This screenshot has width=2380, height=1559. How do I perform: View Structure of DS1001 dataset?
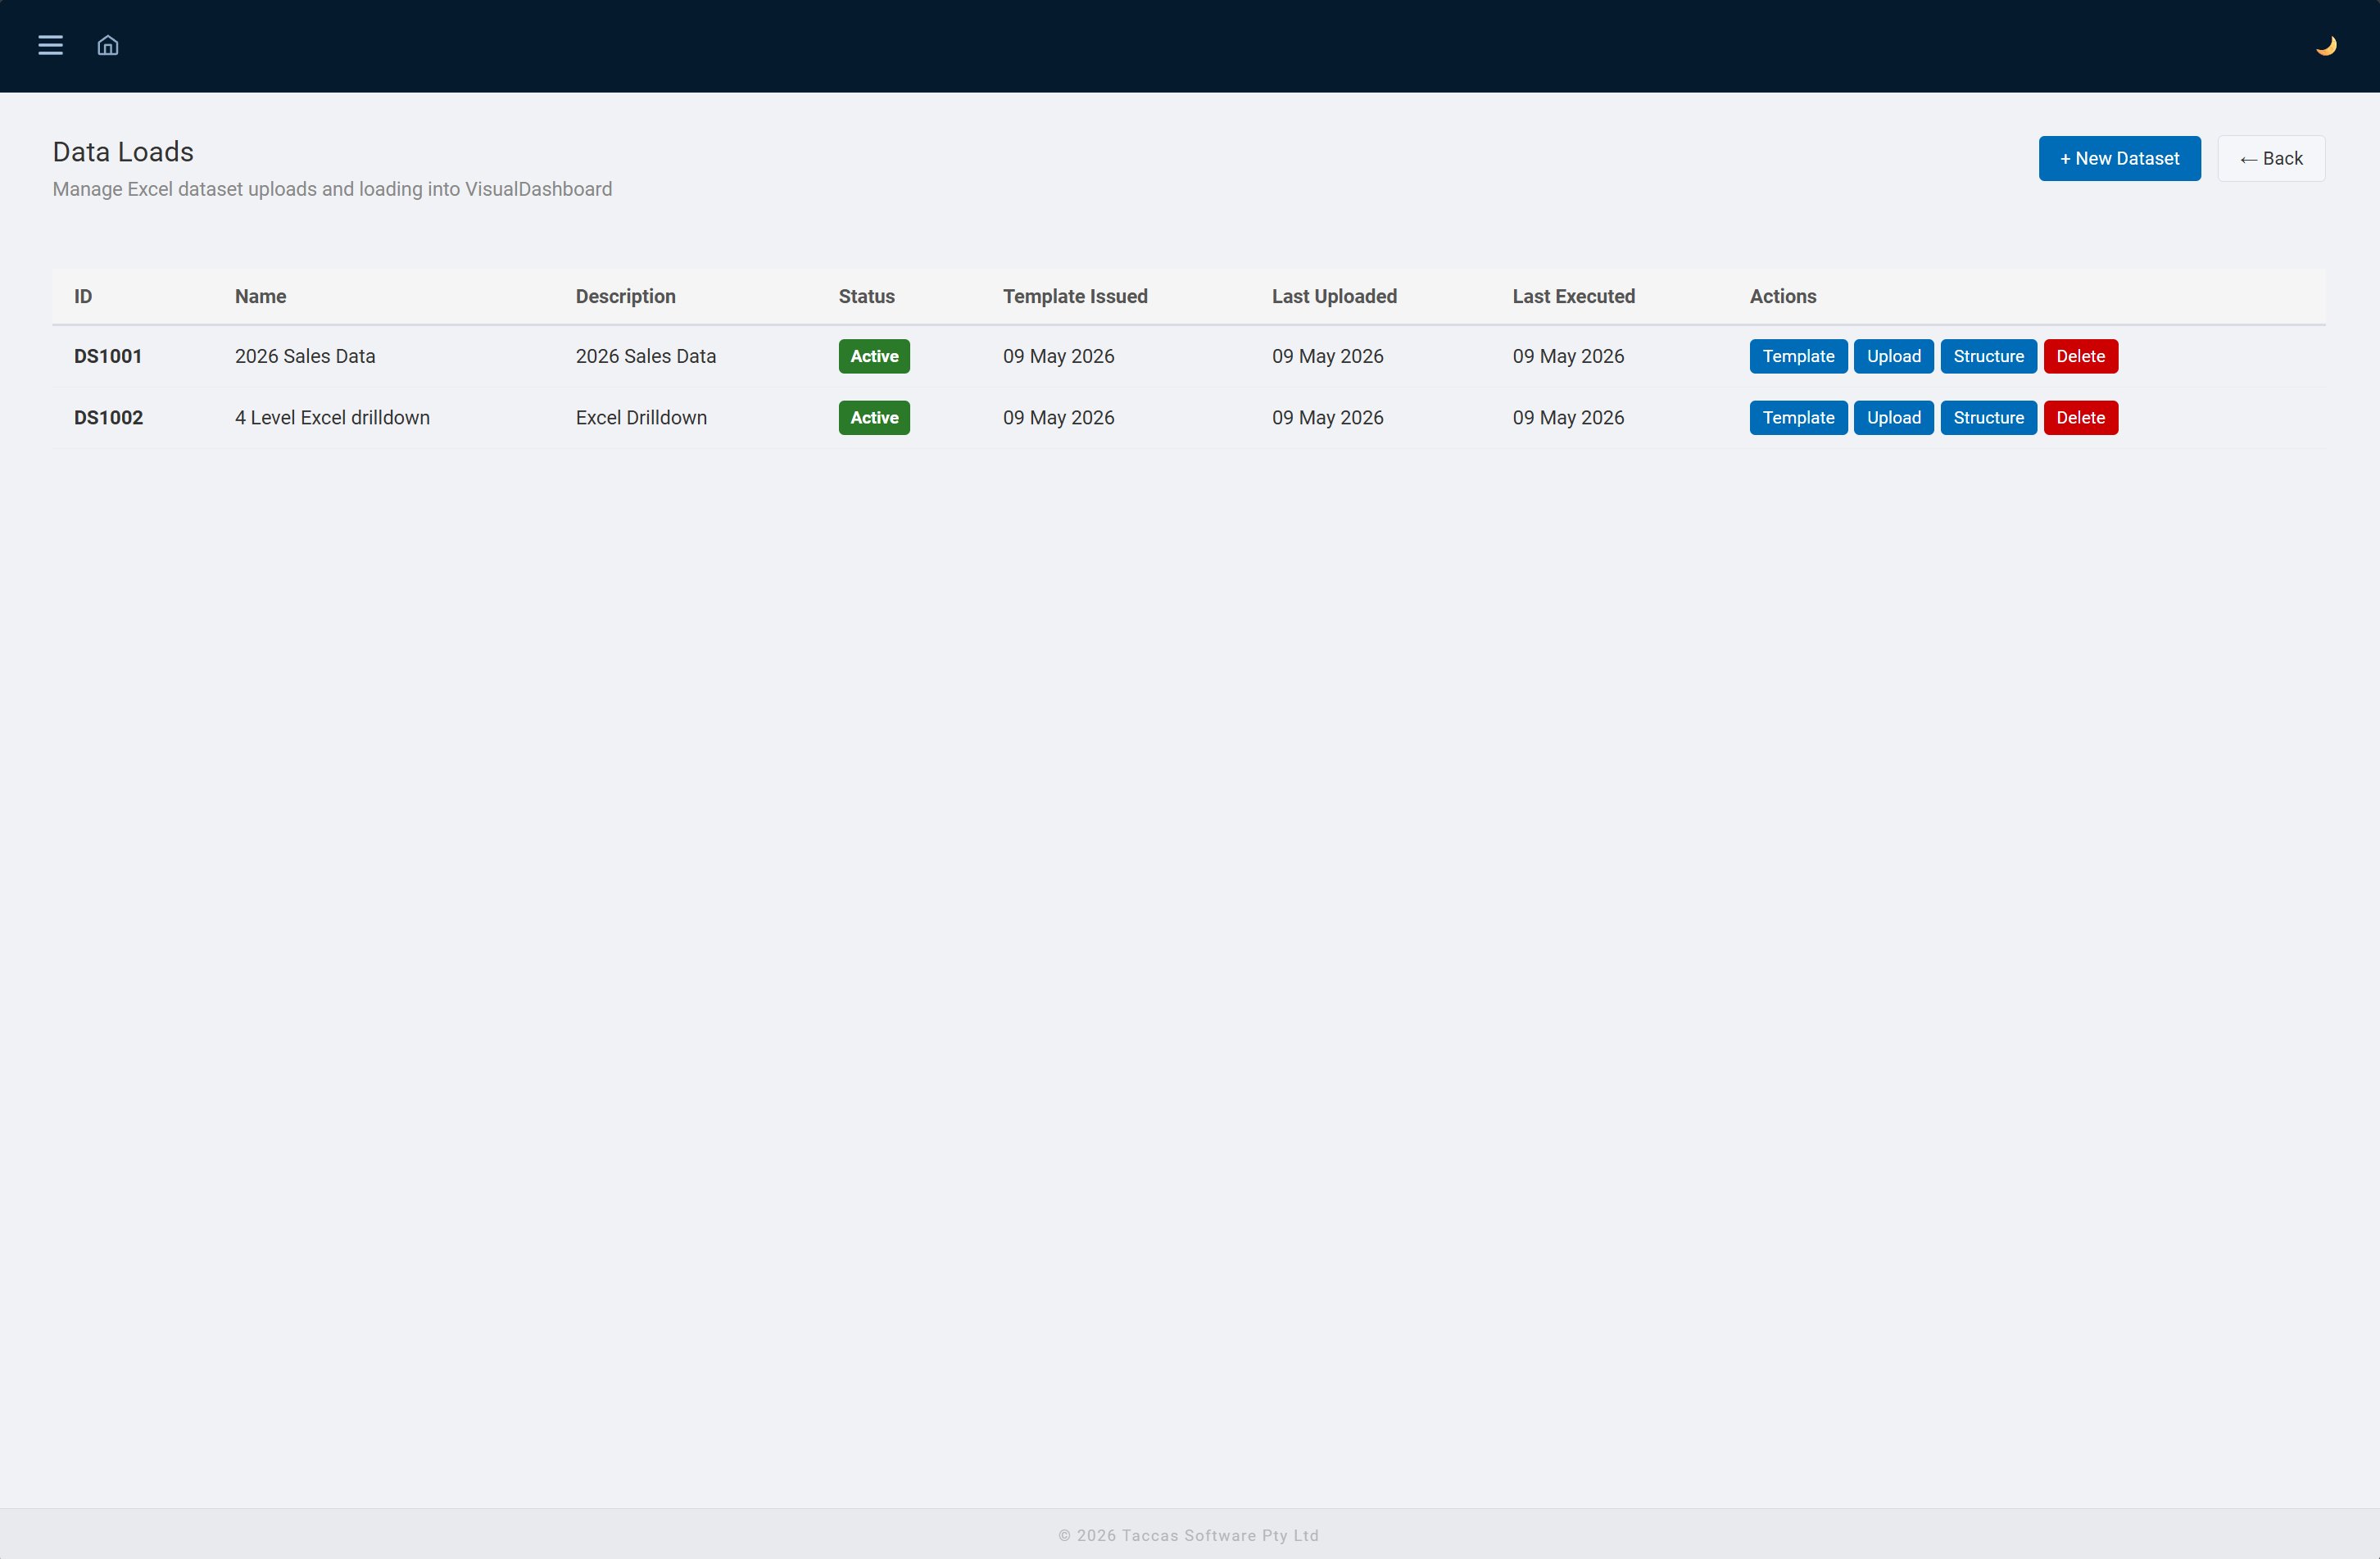coord(1988,356)
